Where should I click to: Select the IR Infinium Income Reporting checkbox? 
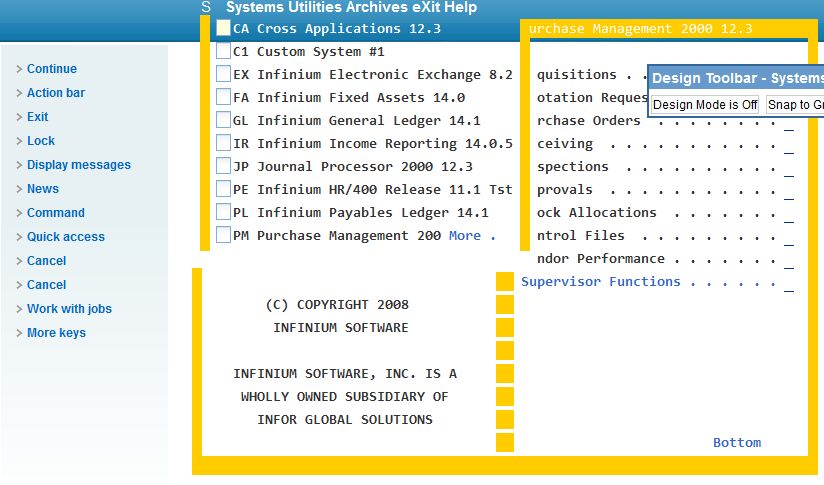[223, 143]
